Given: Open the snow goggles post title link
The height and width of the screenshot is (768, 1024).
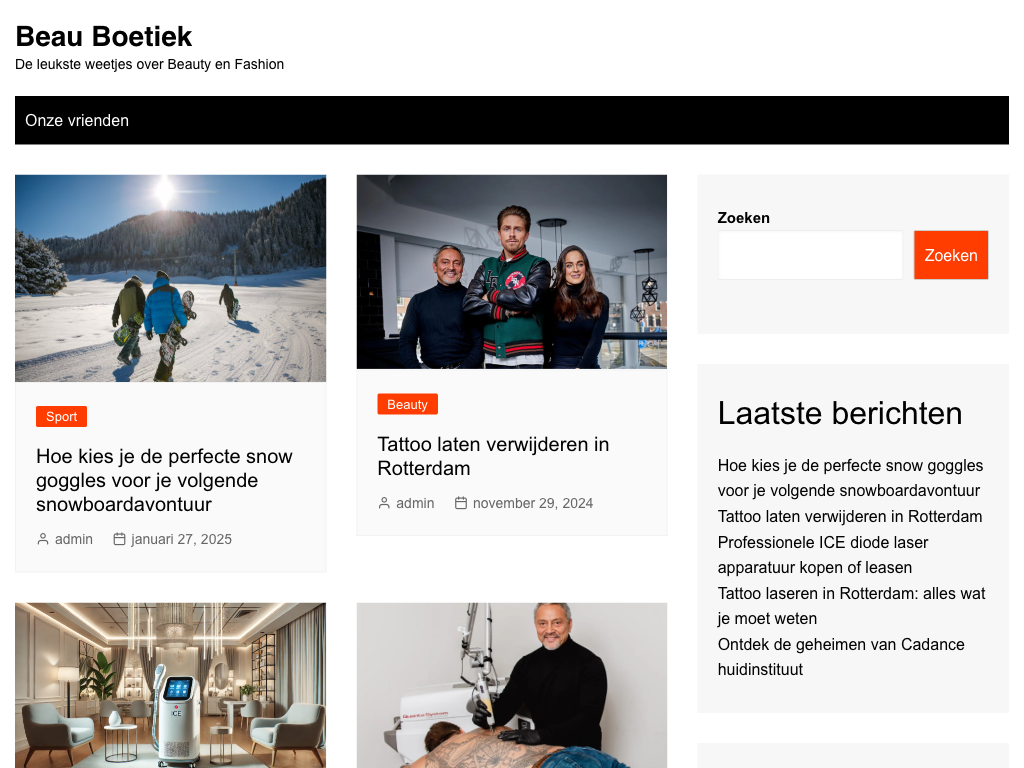Looking at the screenshot, I should (x=165, y=480).
